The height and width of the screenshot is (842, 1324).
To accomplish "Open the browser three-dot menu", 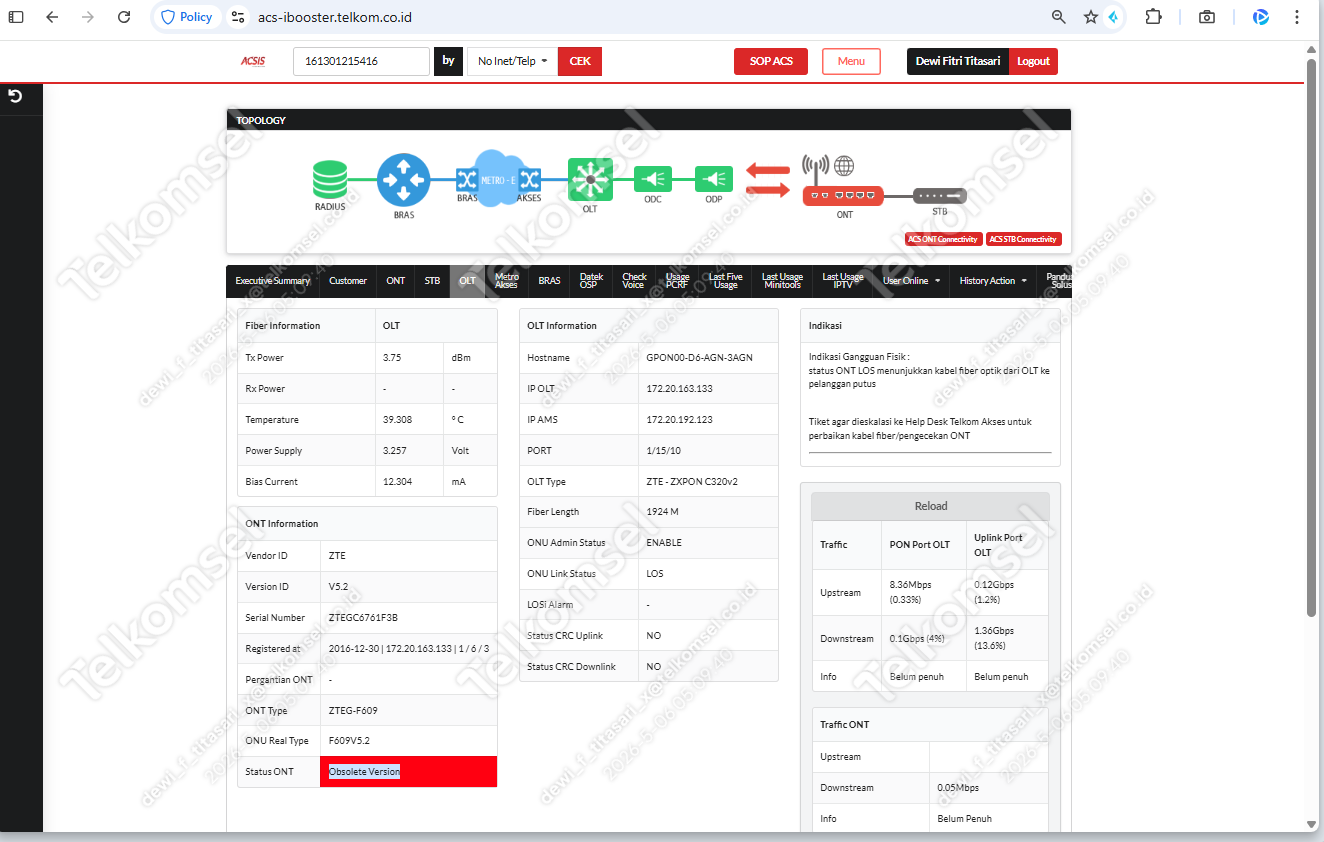I will (x=1297, y=17).
